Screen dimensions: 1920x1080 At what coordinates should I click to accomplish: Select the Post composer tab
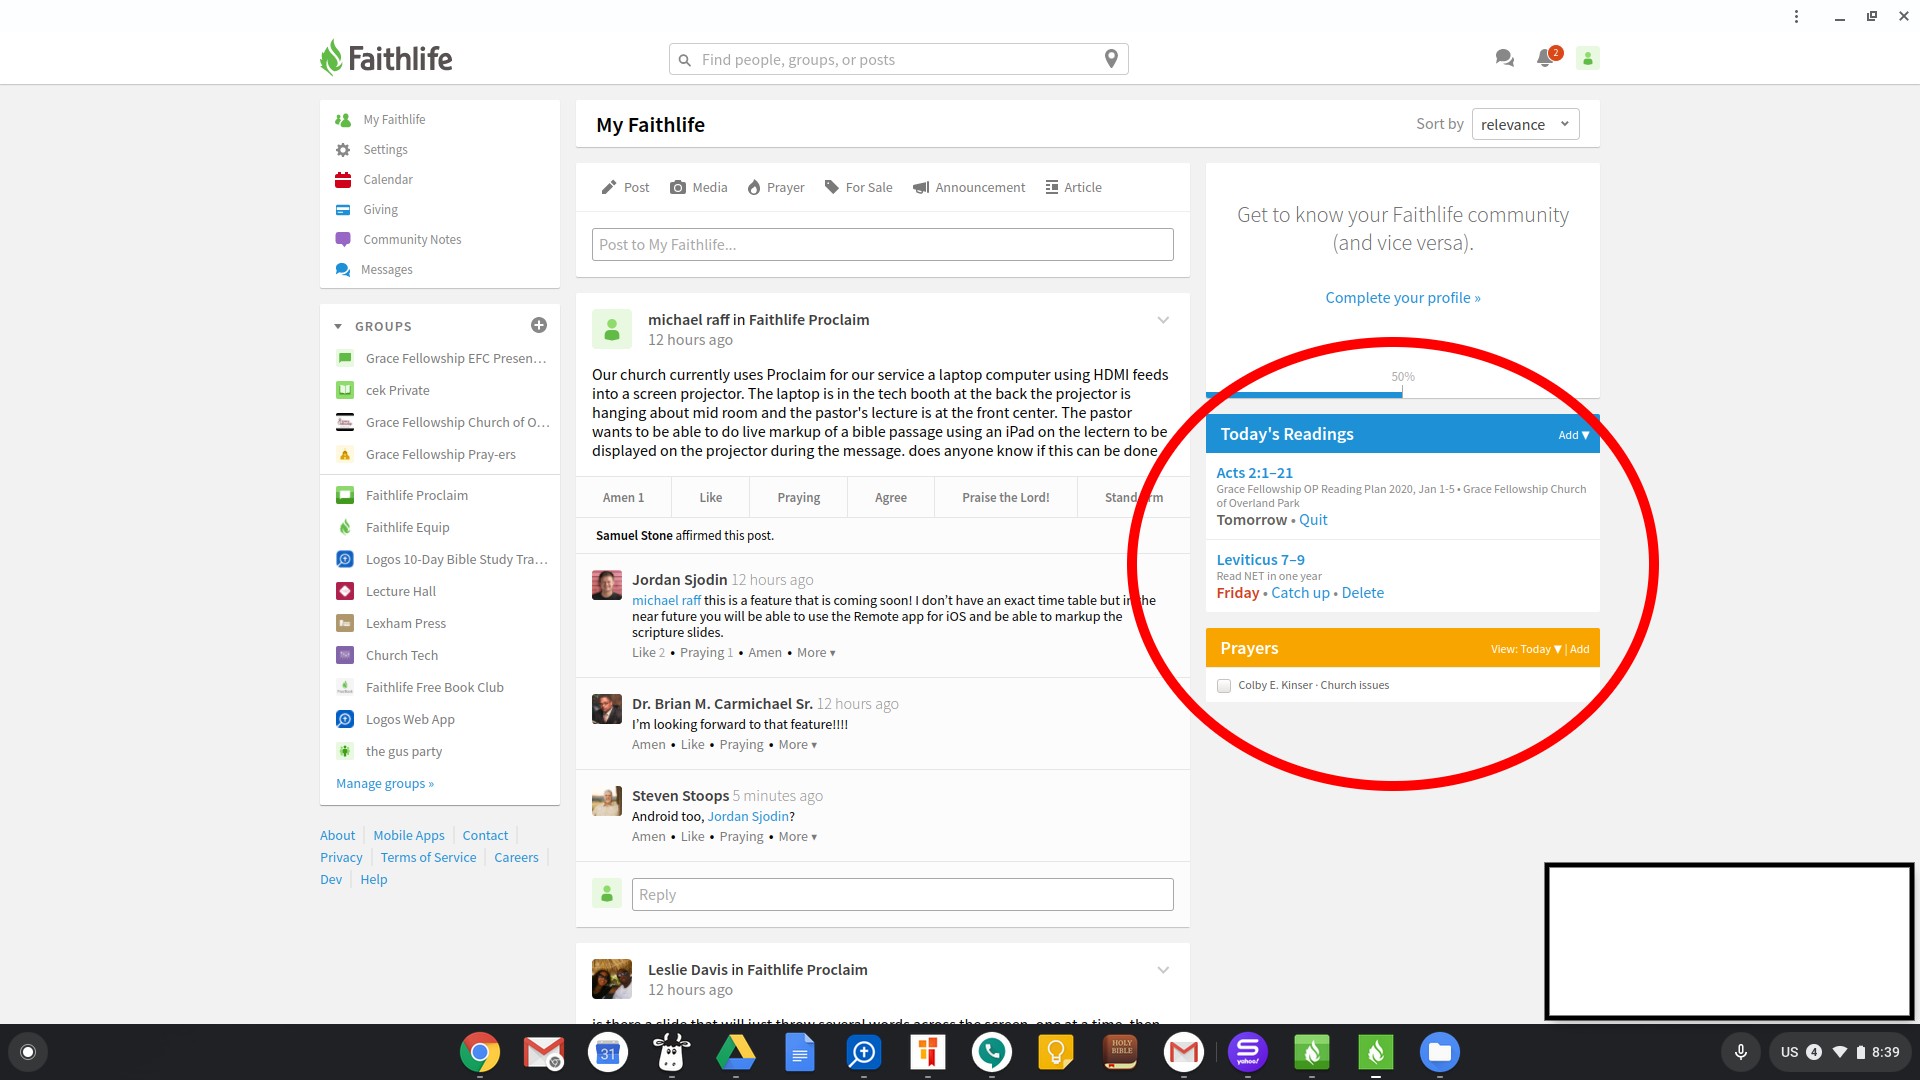tap(625, 187)
